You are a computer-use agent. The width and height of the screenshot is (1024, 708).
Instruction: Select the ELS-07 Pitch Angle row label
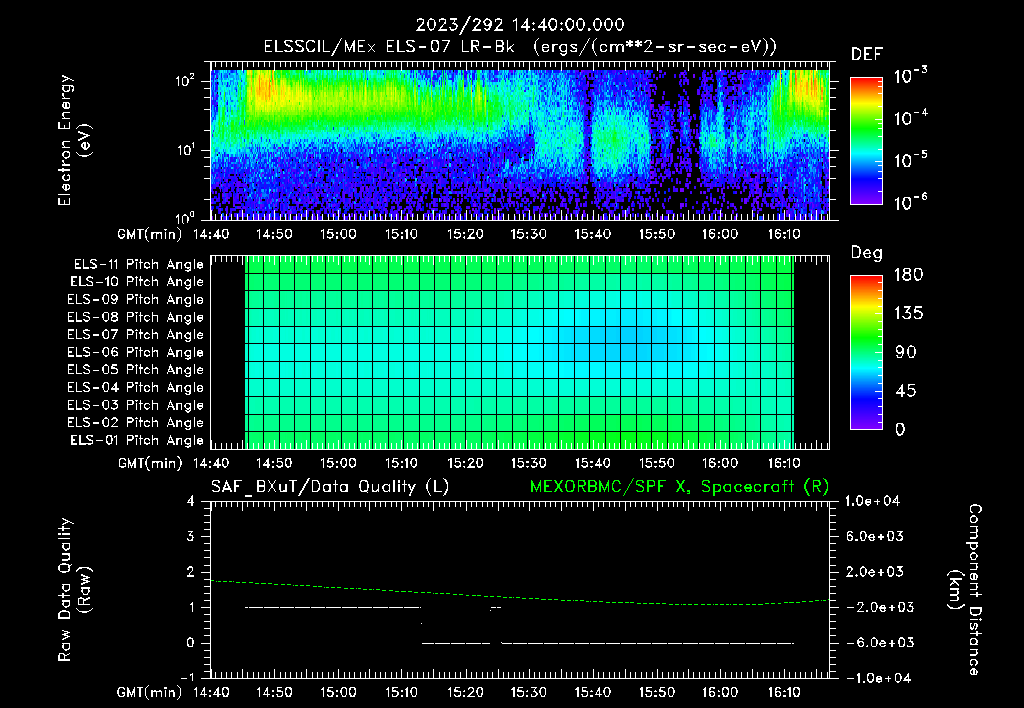(135, 334)
